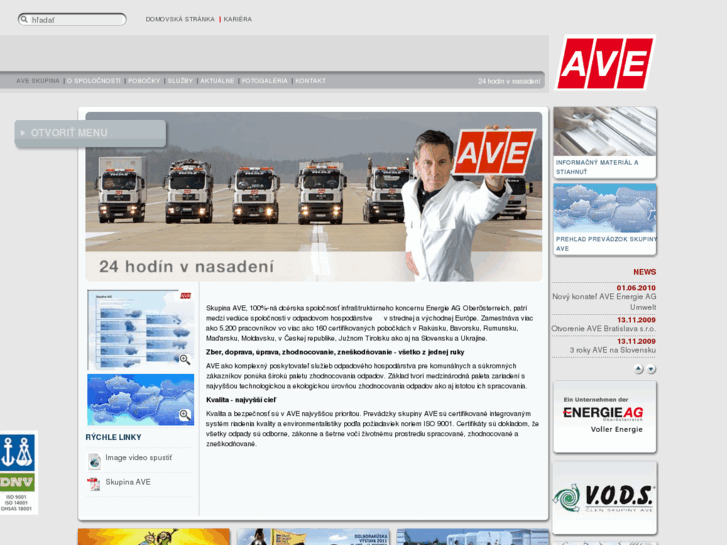Select O SPOLOČNOSTI in navigation bar
This screenshot has height=545, width=727.
point(94,81)
